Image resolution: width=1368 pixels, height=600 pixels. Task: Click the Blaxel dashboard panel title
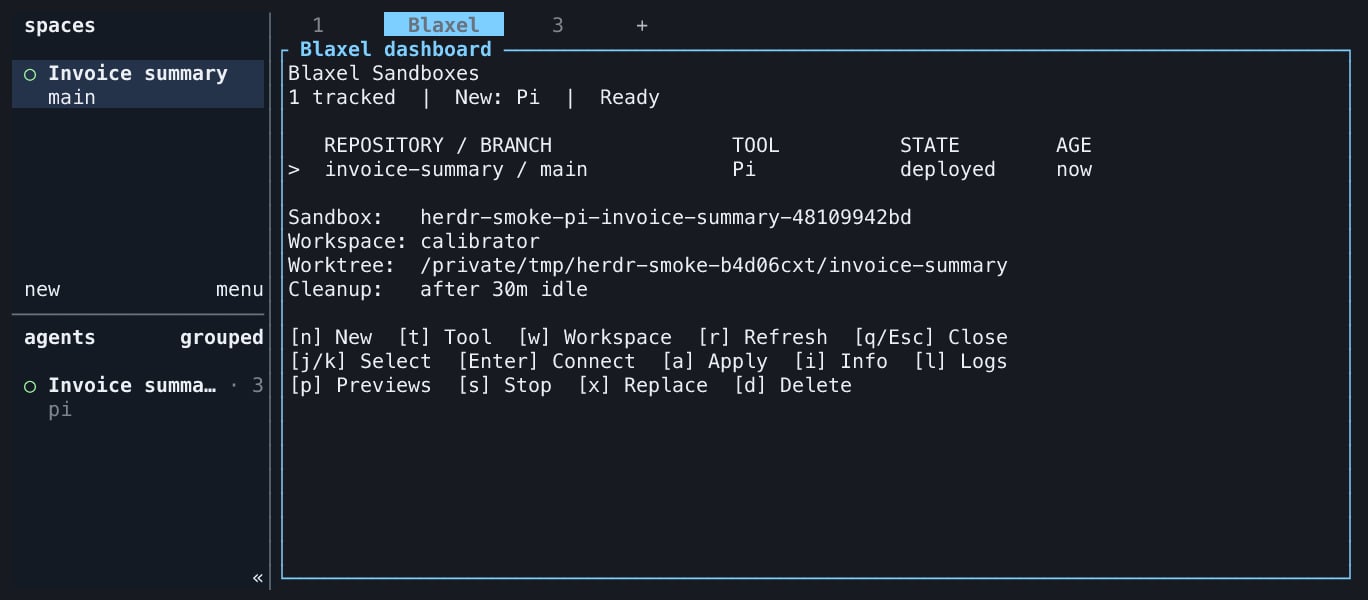[x=396, y=50]
